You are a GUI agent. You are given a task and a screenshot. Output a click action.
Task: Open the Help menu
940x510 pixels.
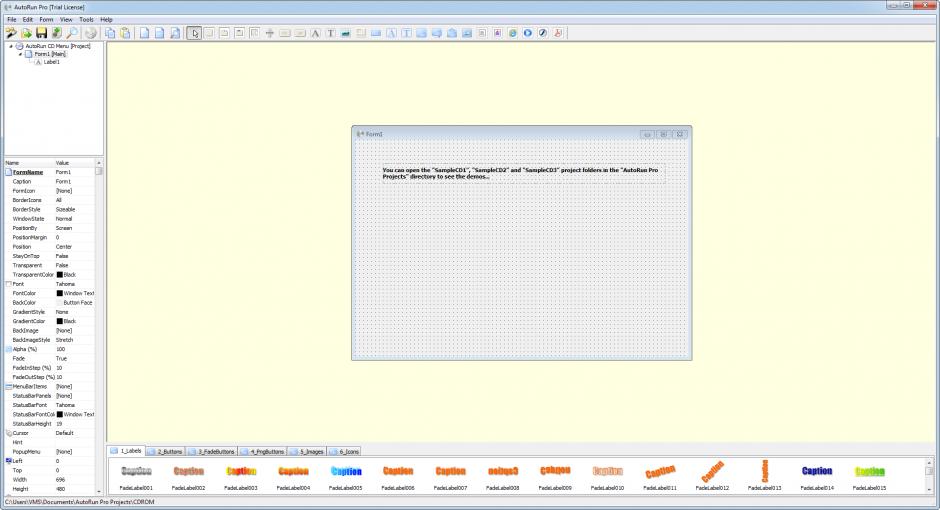point(106,19)
